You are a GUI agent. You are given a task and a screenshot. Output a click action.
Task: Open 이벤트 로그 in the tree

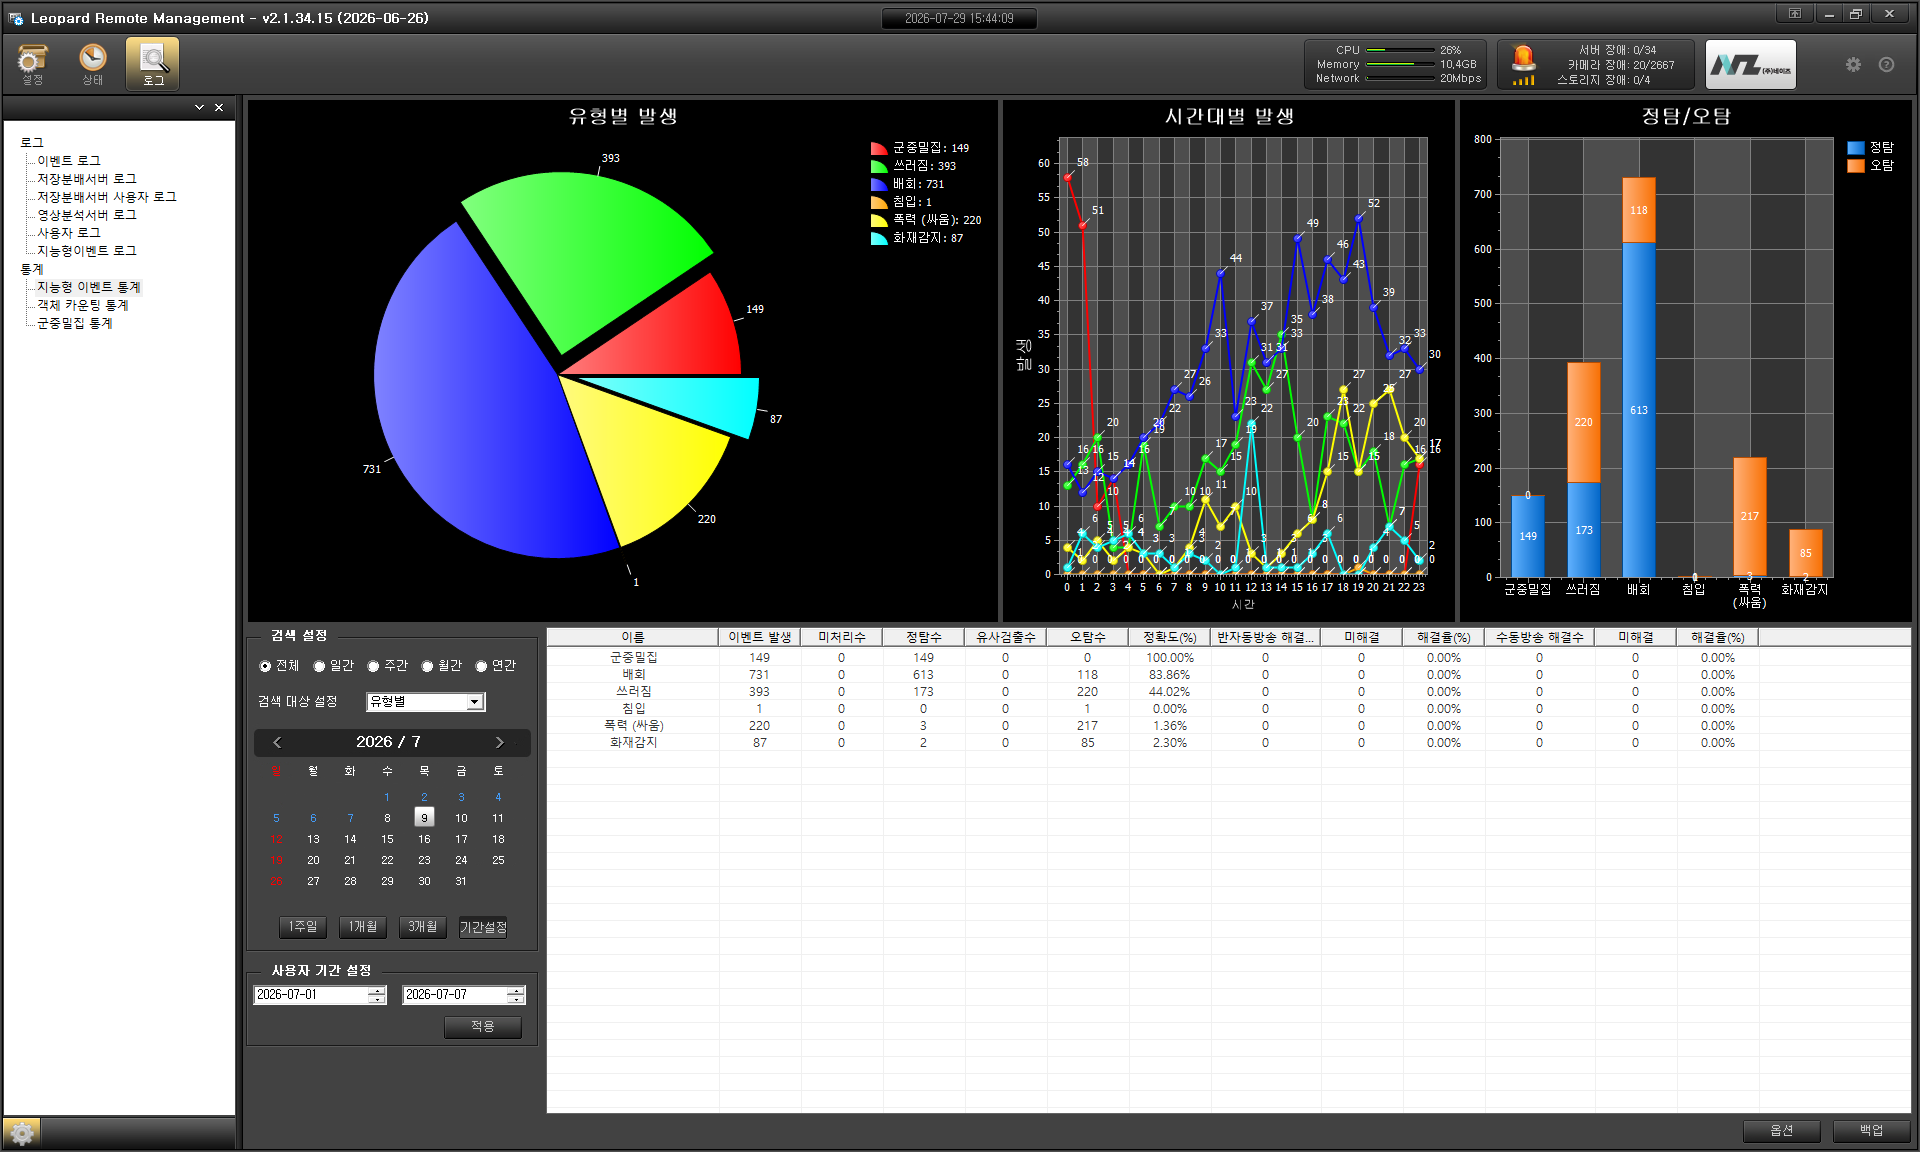[x=69, y=161]
